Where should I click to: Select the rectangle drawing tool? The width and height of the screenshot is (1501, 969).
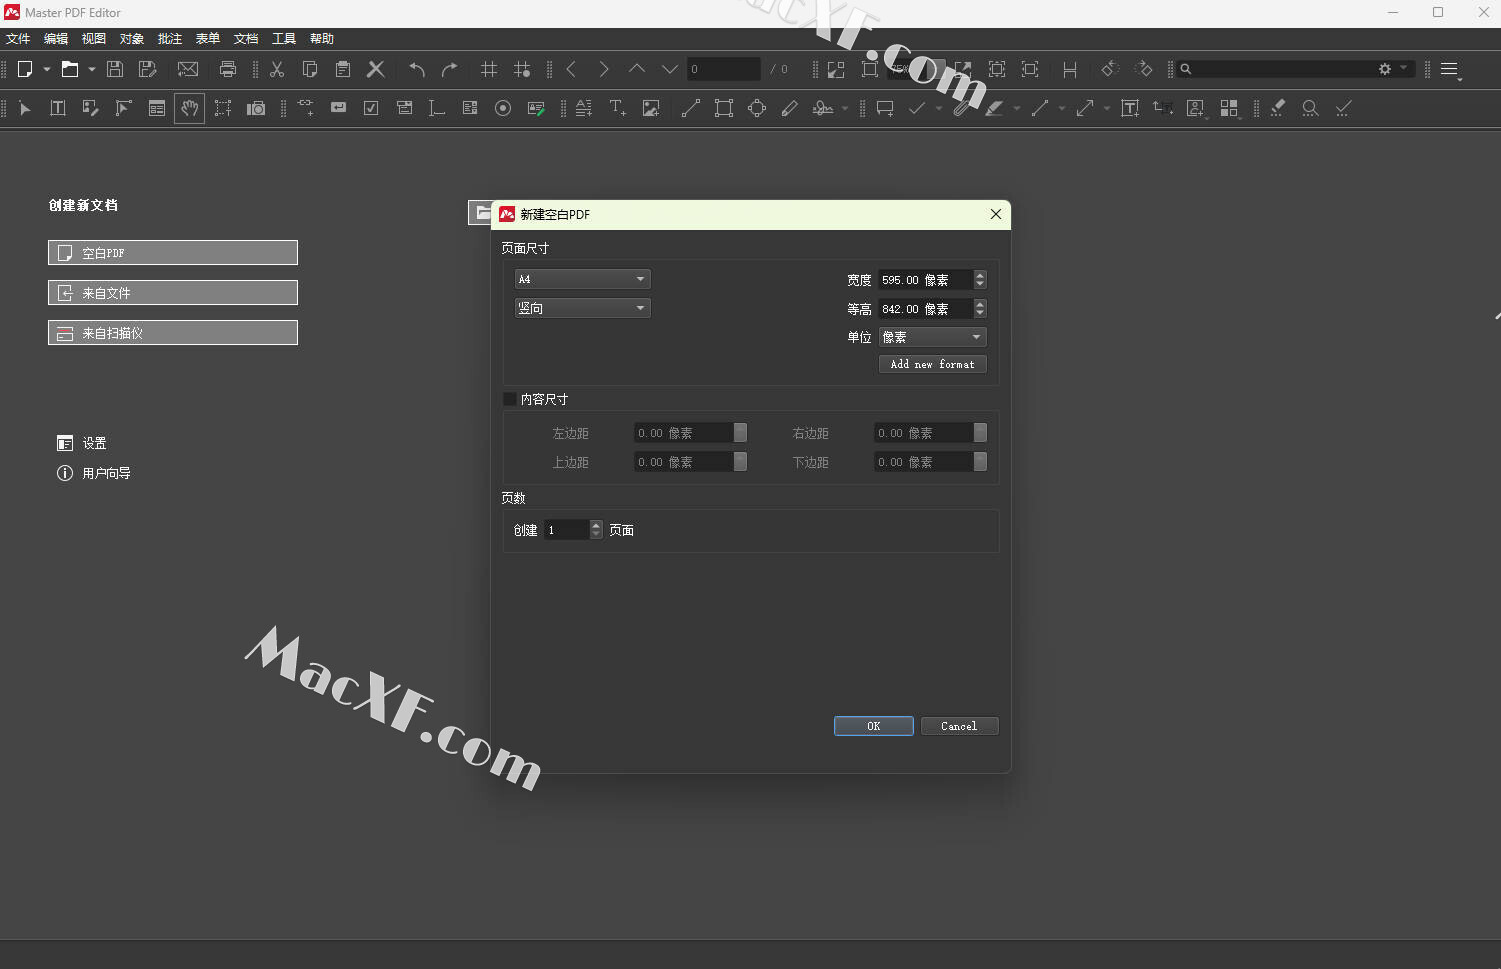pyautogui.click(x=724, y=108)
